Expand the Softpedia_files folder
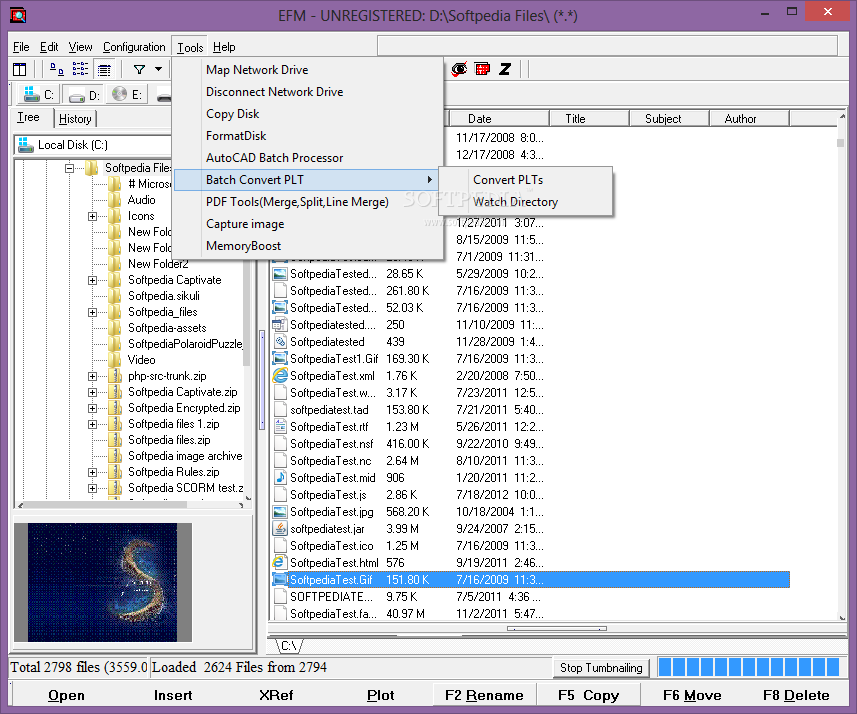Image resolution: width=857 pixels, height=714 pixels. 92,312
